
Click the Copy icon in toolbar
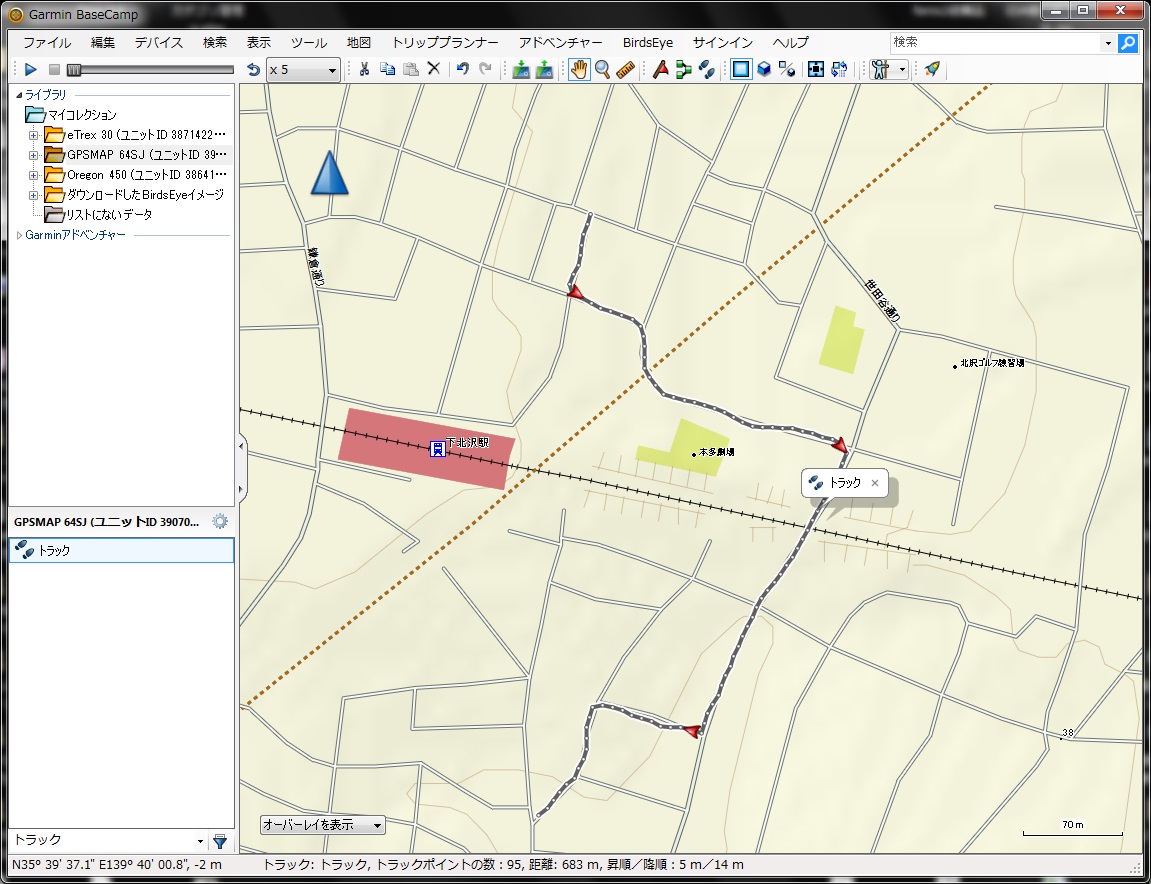point(387,69)
